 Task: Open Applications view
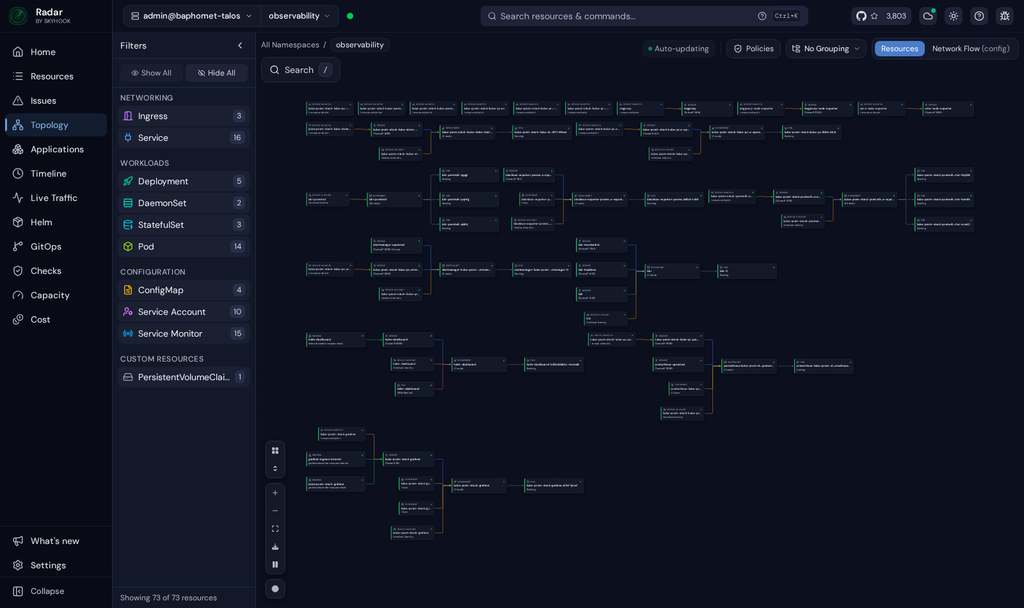56,149
